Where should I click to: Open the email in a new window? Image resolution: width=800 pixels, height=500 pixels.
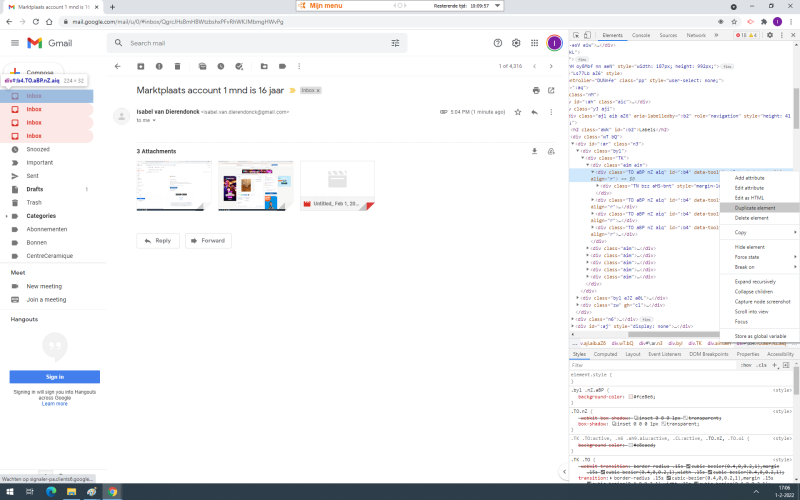tap(551, 90)
